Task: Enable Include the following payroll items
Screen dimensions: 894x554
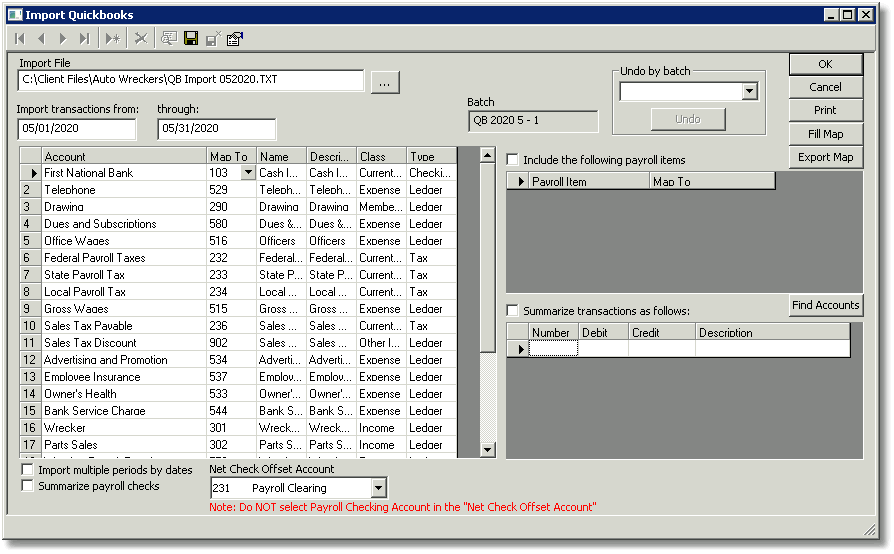Action: pos(513,160)
